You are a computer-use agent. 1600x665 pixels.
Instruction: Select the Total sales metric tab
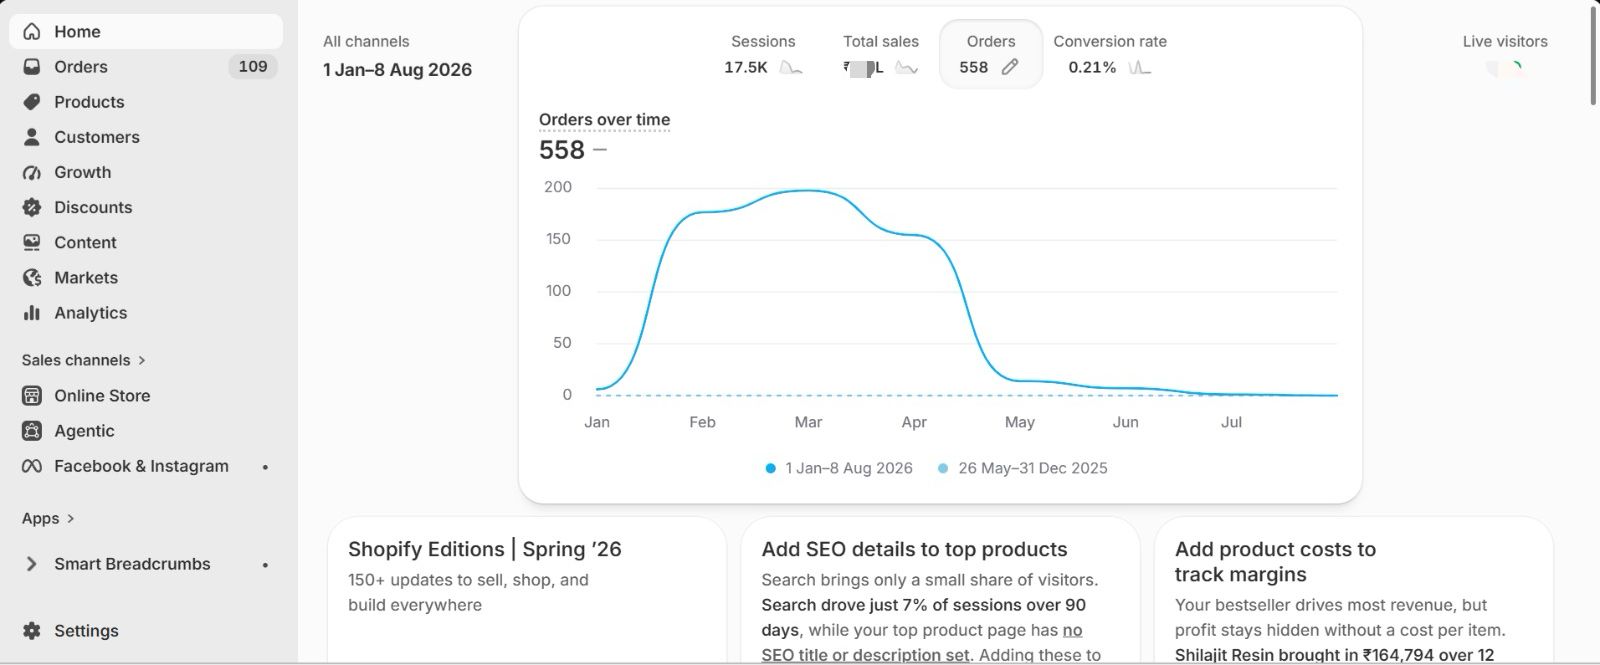coord(881,54)
